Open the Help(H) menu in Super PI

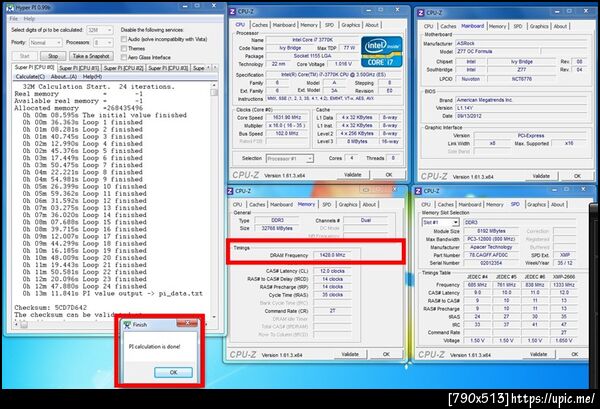(x=92, y=77)
